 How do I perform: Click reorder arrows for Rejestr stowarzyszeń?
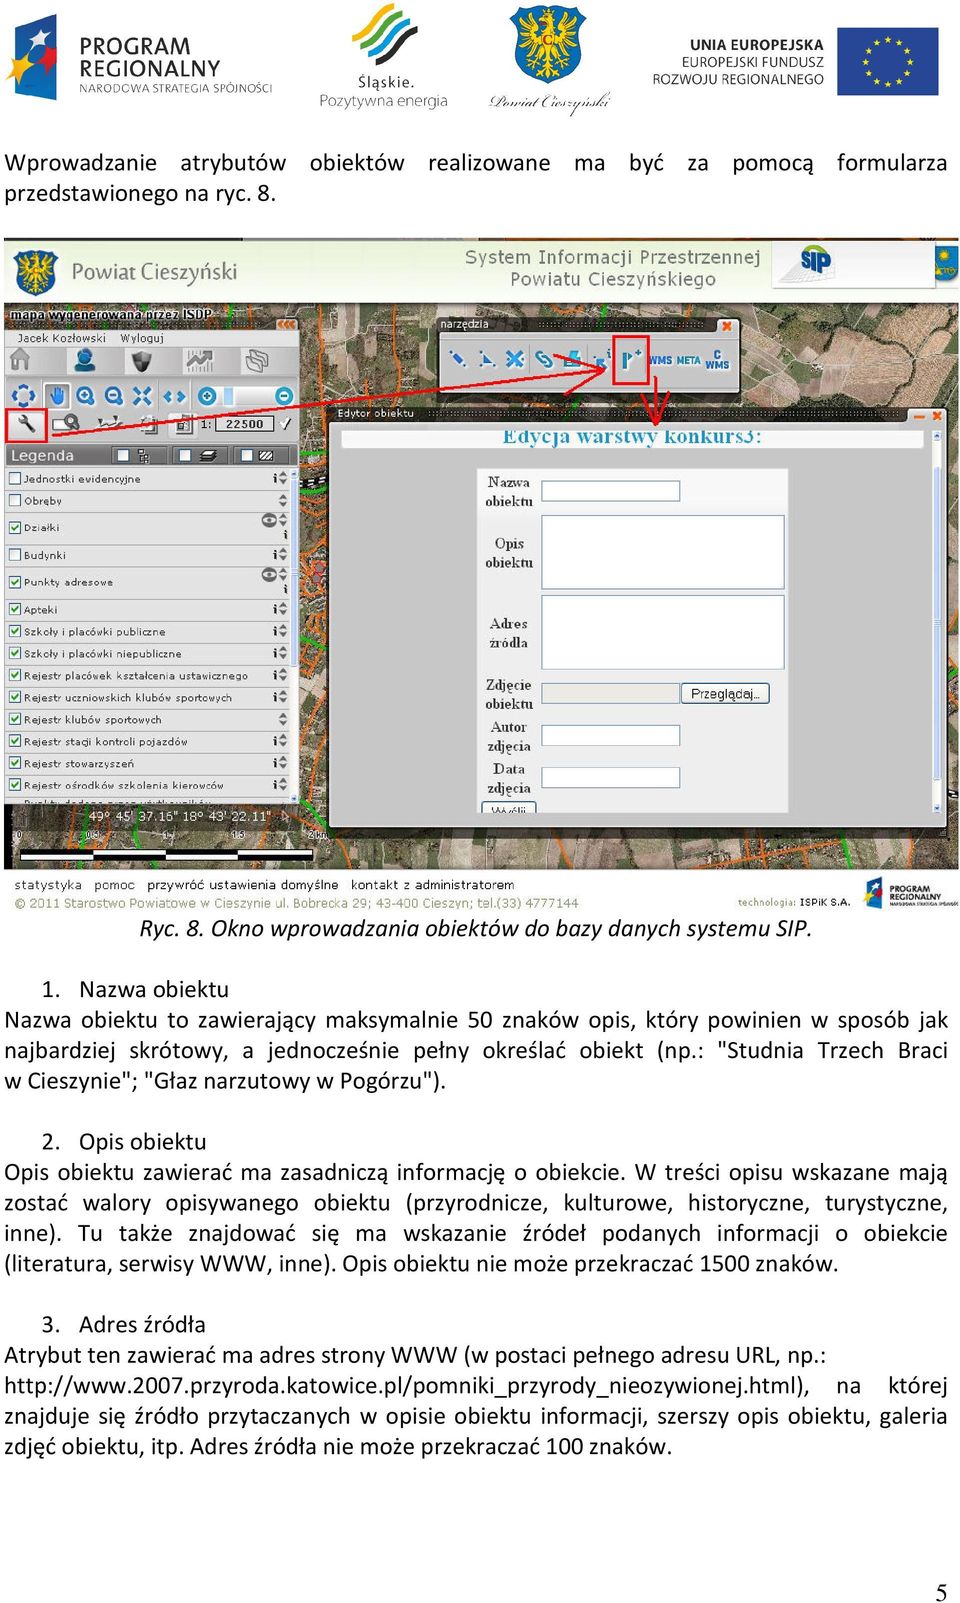283,763
